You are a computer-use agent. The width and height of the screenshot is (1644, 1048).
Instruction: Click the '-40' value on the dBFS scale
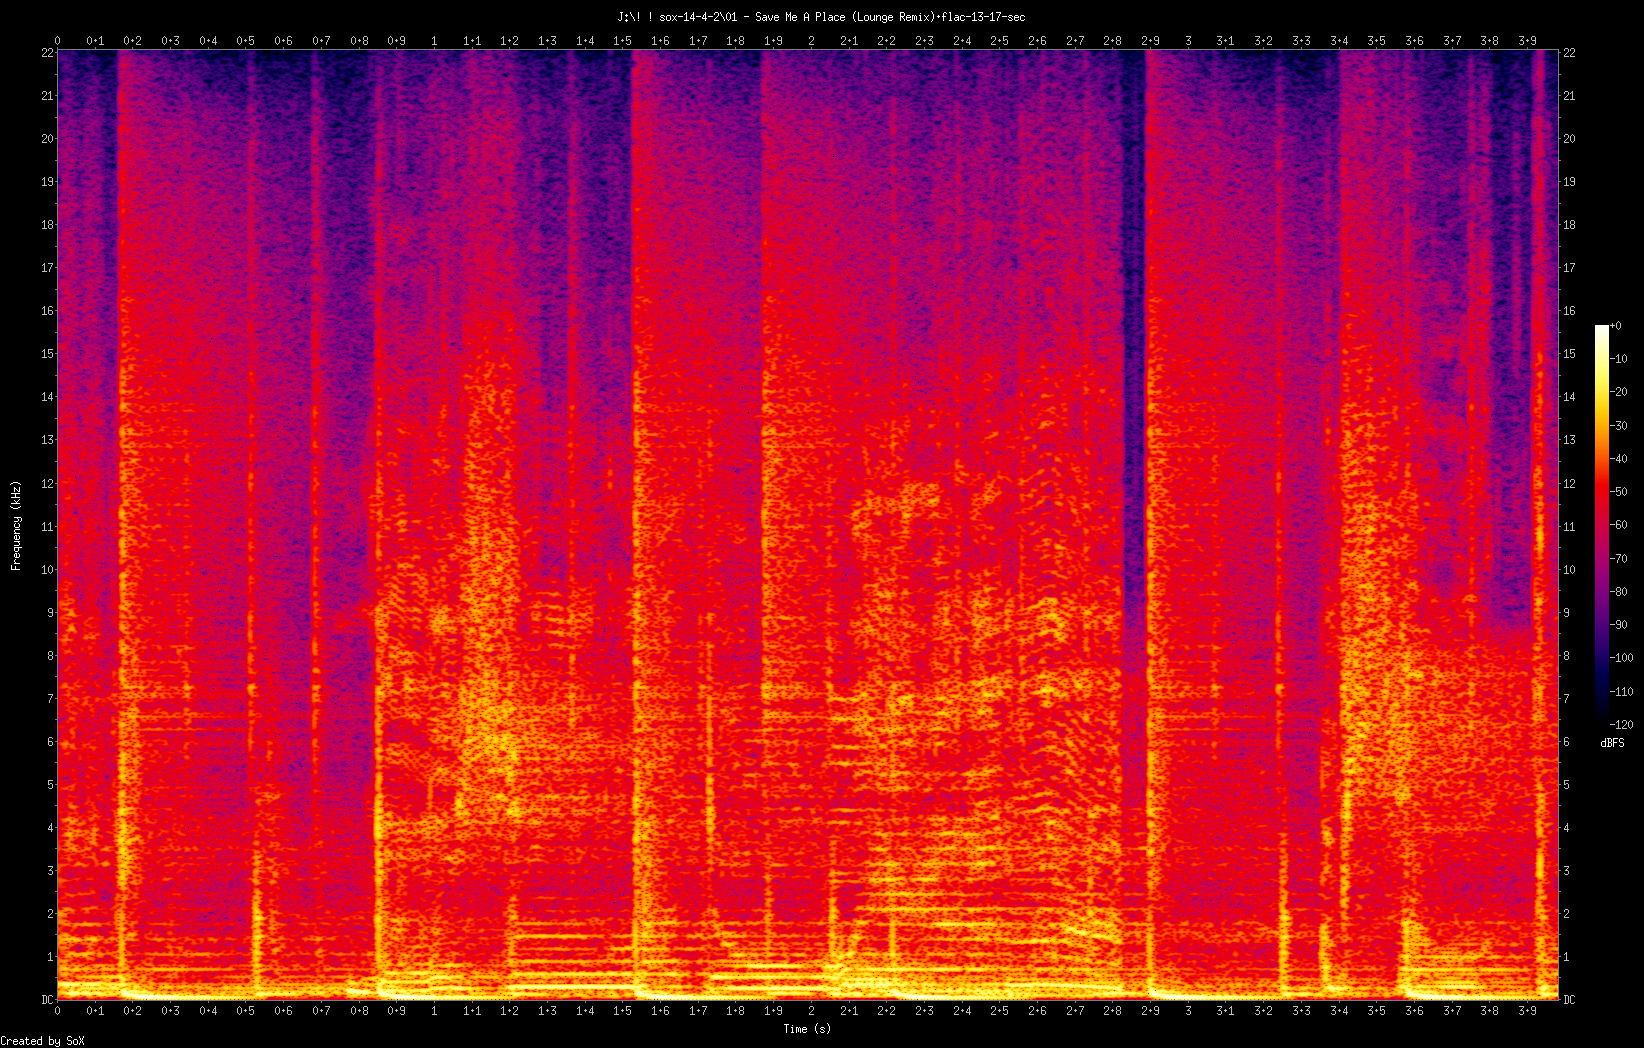[1619, 459]
